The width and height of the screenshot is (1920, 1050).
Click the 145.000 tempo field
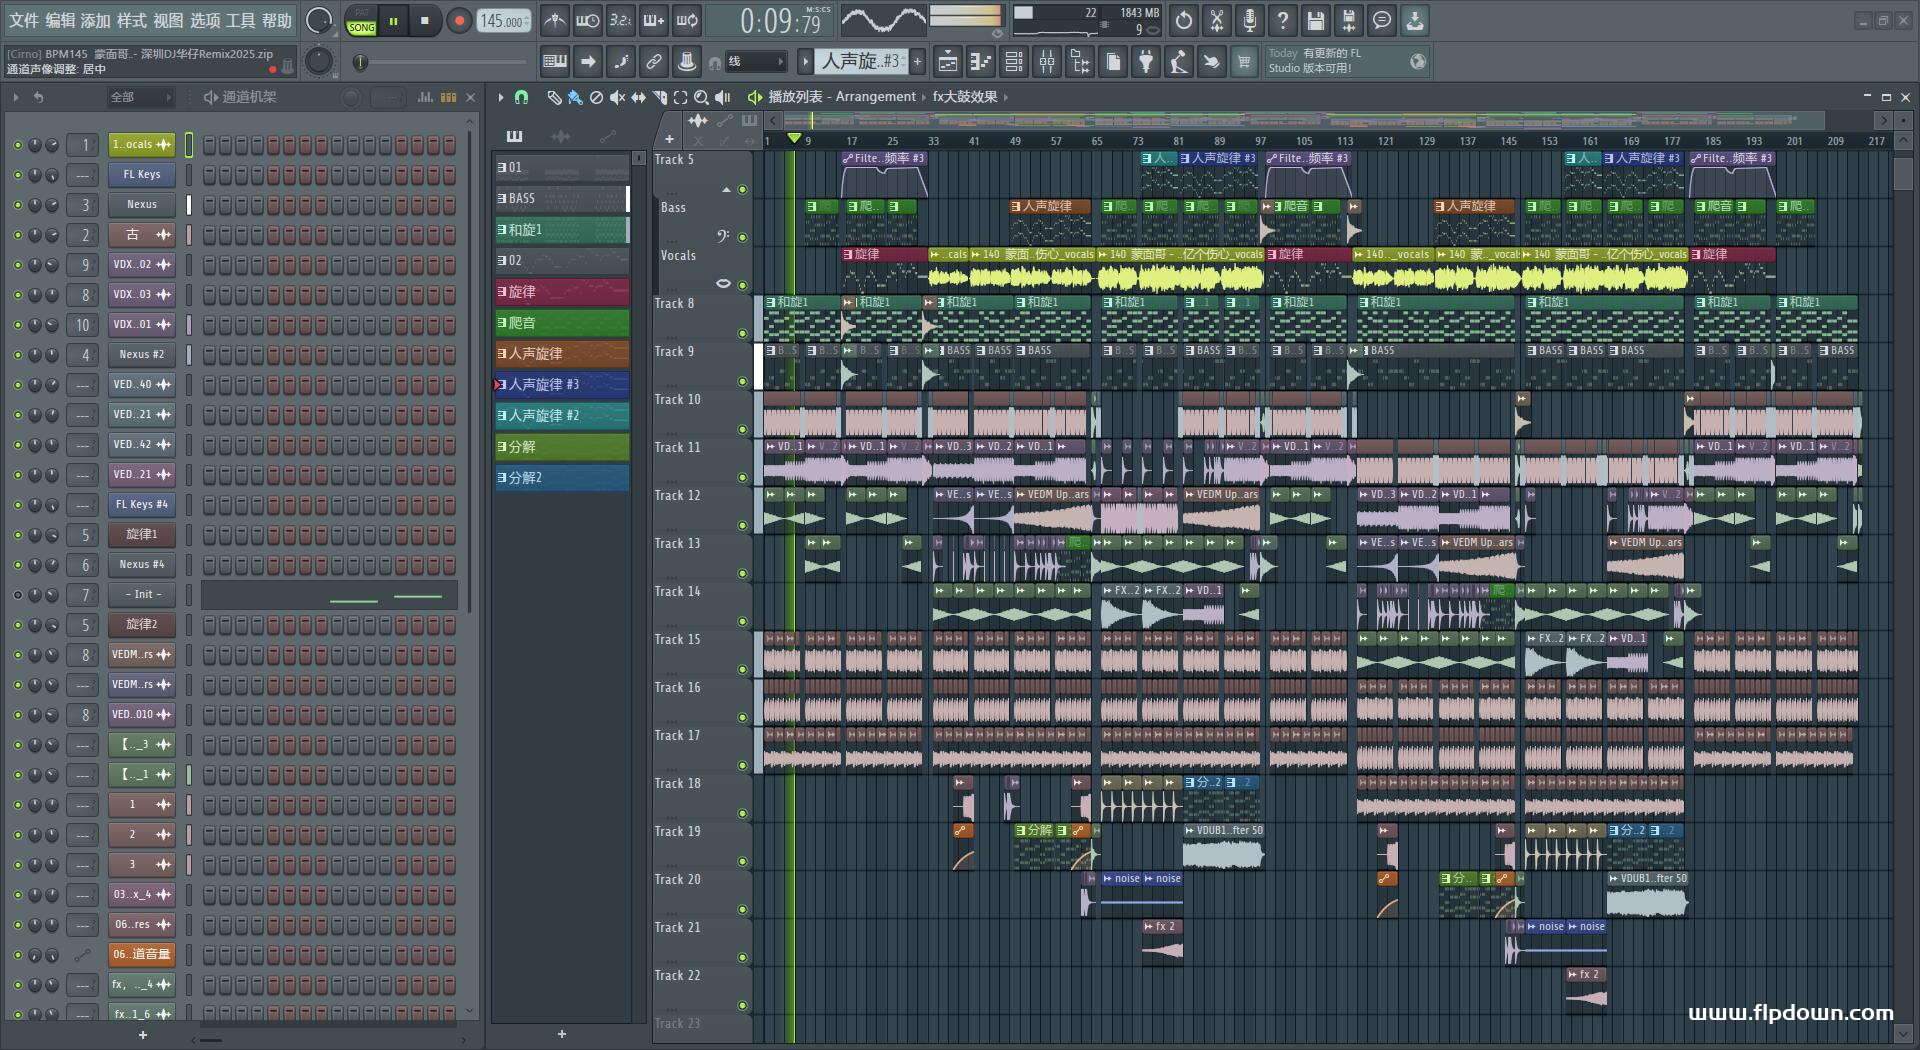[503, 21]
